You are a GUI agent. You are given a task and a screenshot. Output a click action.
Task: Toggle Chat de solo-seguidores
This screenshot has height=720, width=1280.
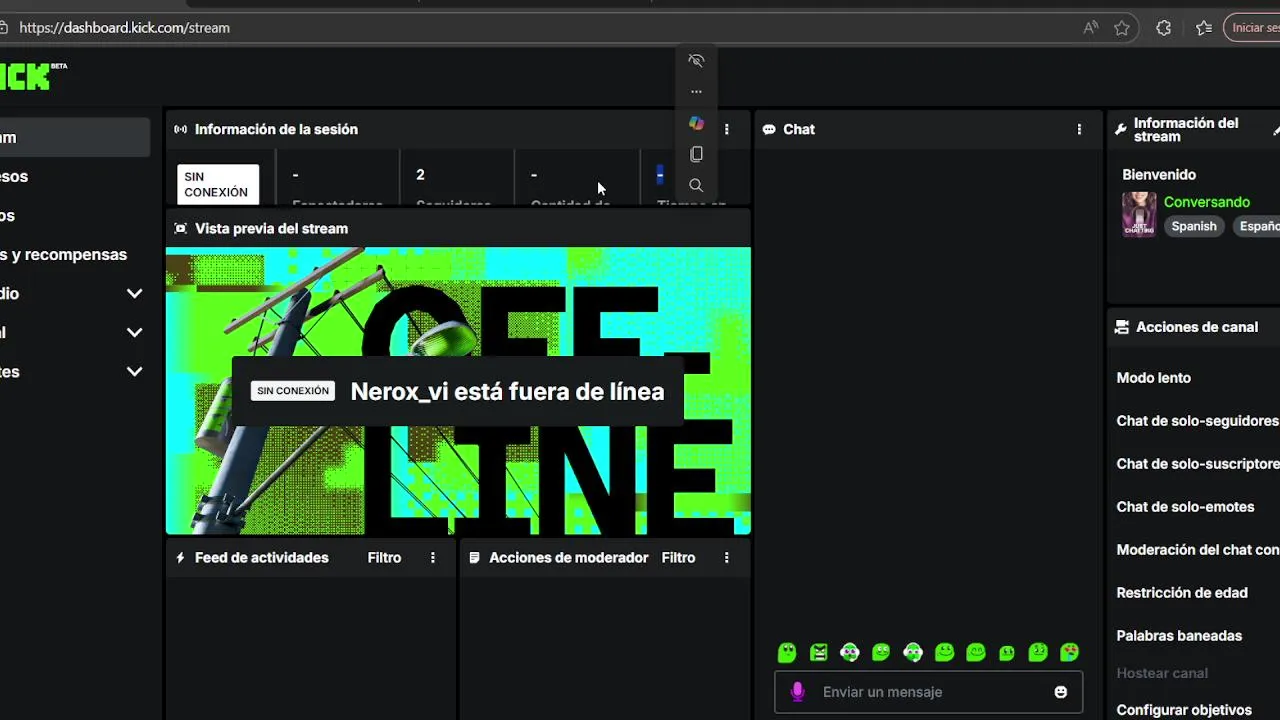1198,421
